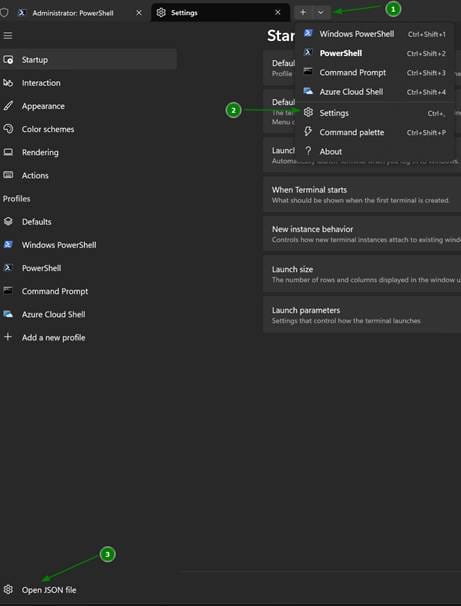Click the Interaction icon in sidebar

click(x=8, y=83)
